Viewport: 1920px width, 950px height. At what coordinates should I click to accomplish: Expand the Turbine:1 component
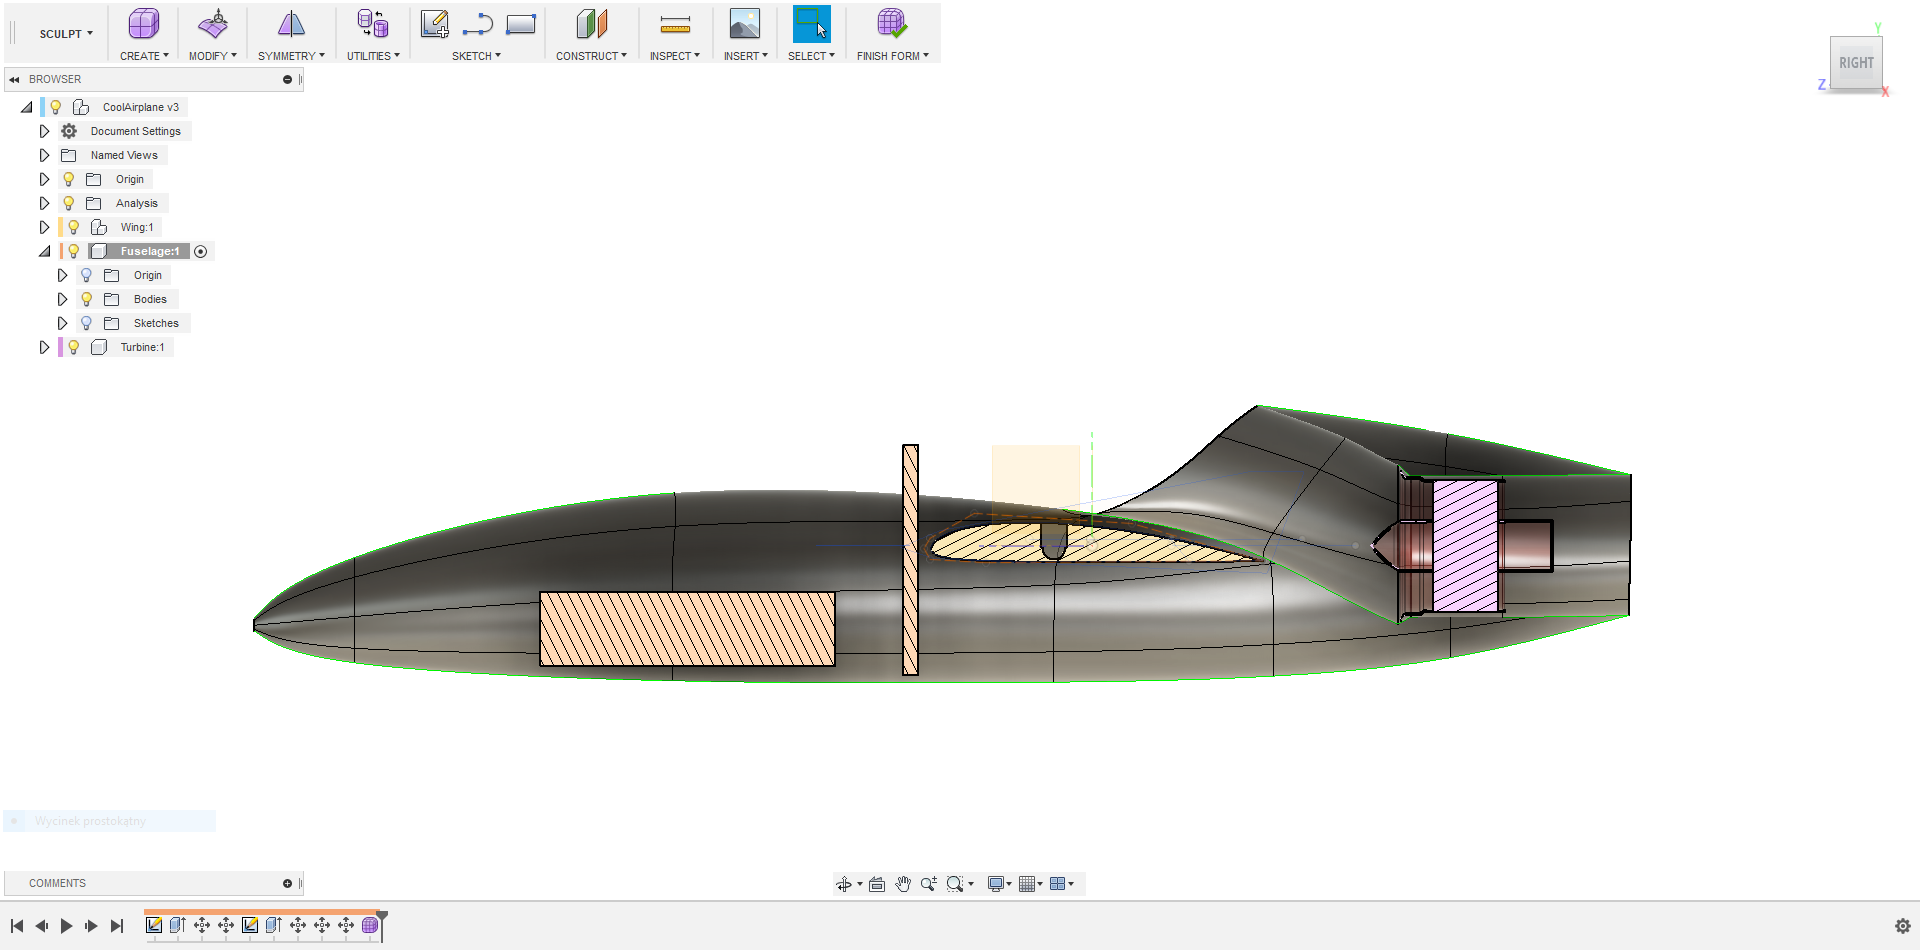point(44,347)
